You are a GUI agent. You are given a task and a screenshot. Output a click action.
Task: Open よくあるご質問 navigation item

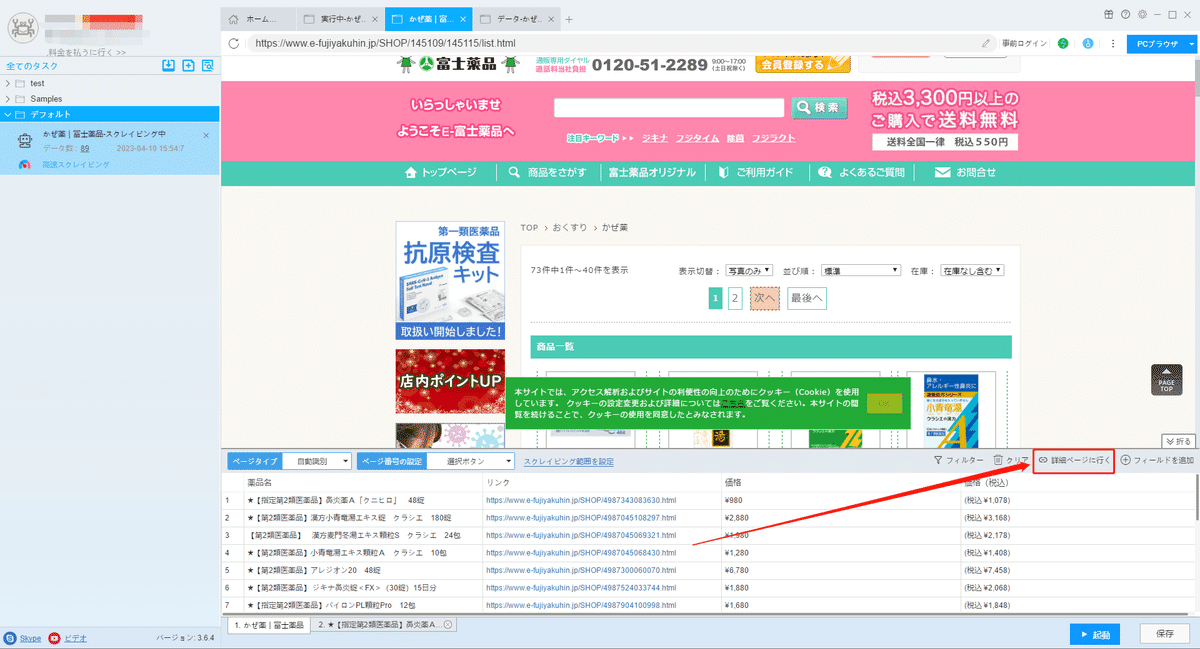(862, 172)
